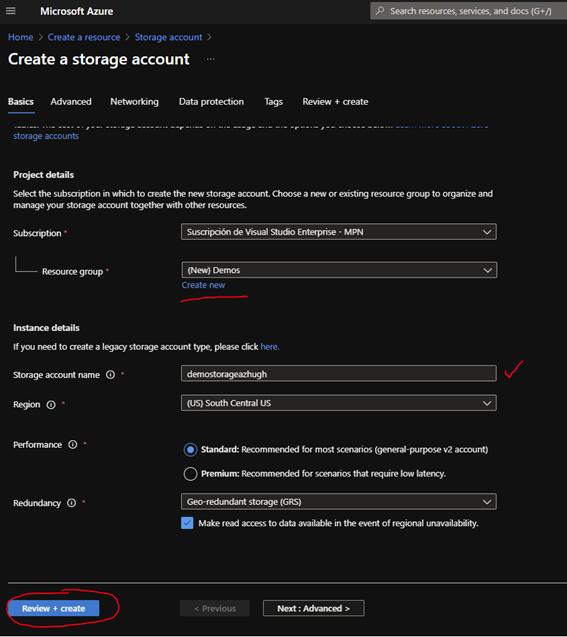
Task: Select Premium performance option
Action: [190, 474]
